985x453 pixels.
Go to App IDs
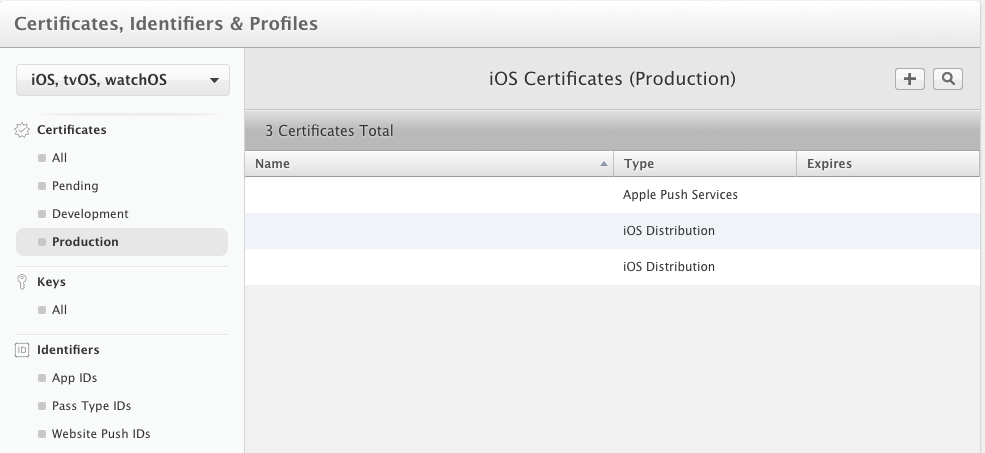click(74, 378)
